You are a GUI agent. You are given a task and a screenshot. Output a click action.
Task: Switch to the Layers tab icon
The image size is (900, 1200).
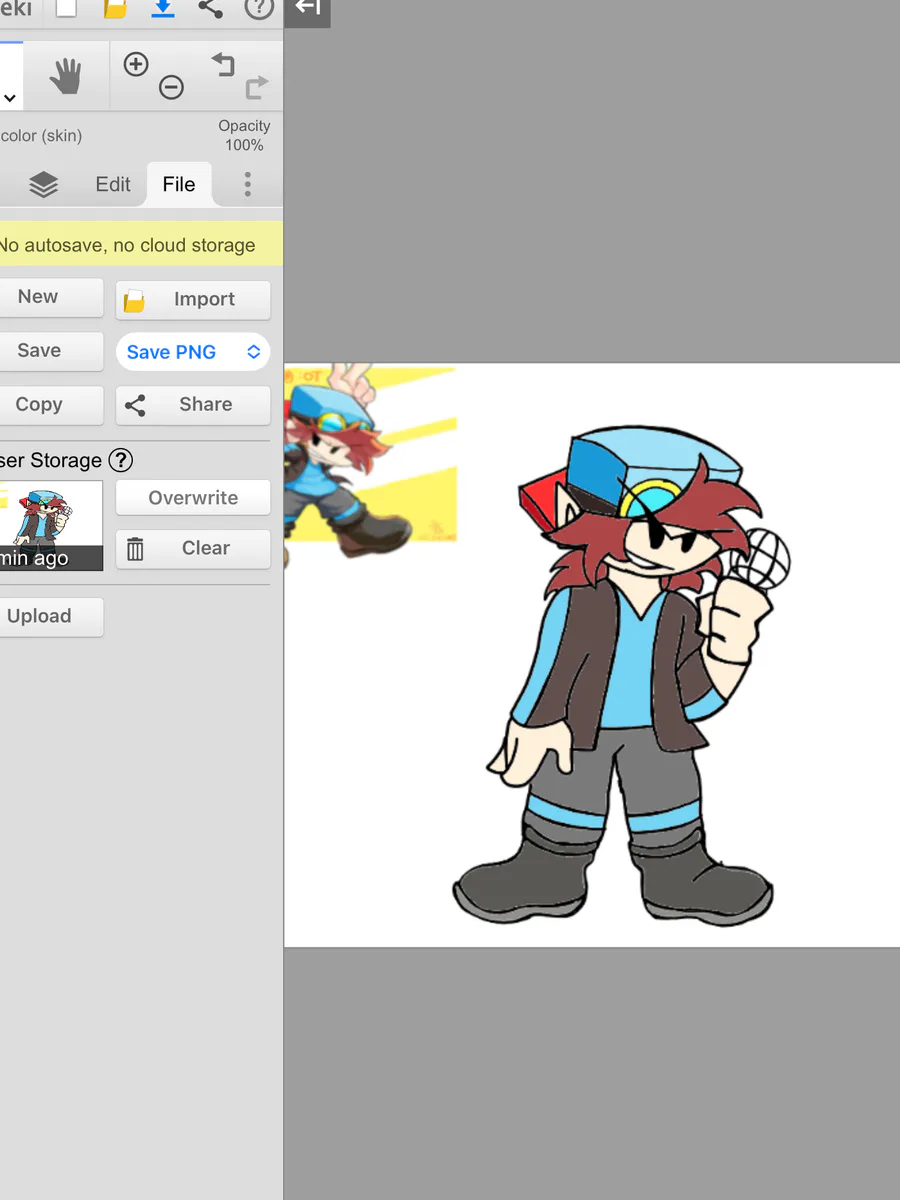[43, 184]
